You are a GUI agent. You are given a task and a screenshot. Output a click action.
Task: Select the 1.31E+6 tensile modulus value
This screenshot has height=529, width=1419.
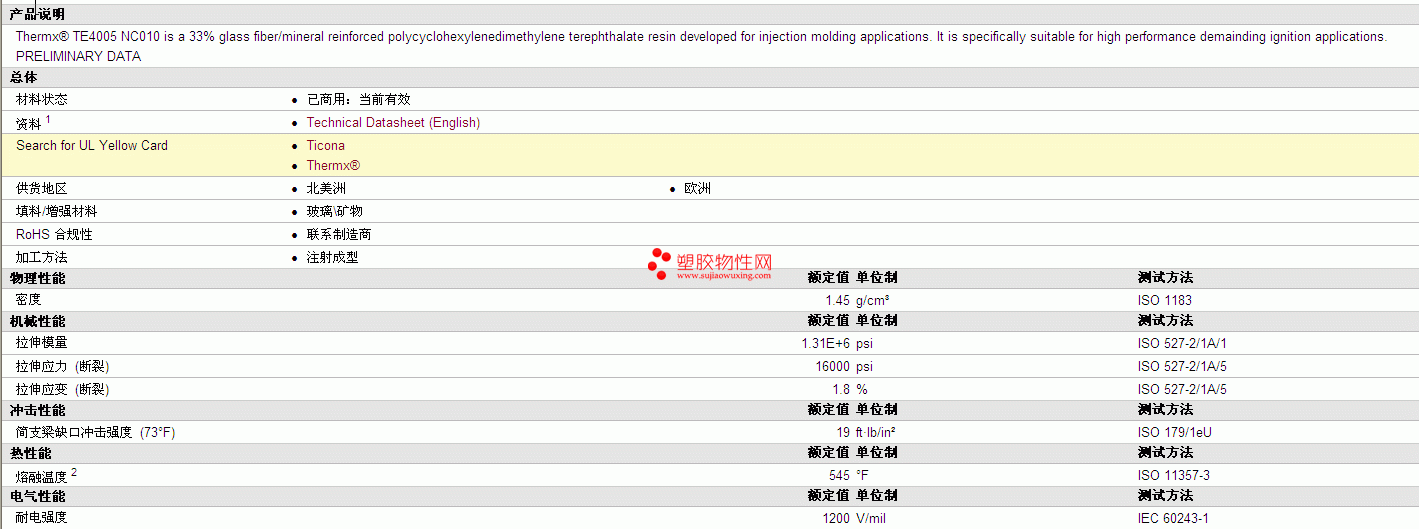[826, 343]
